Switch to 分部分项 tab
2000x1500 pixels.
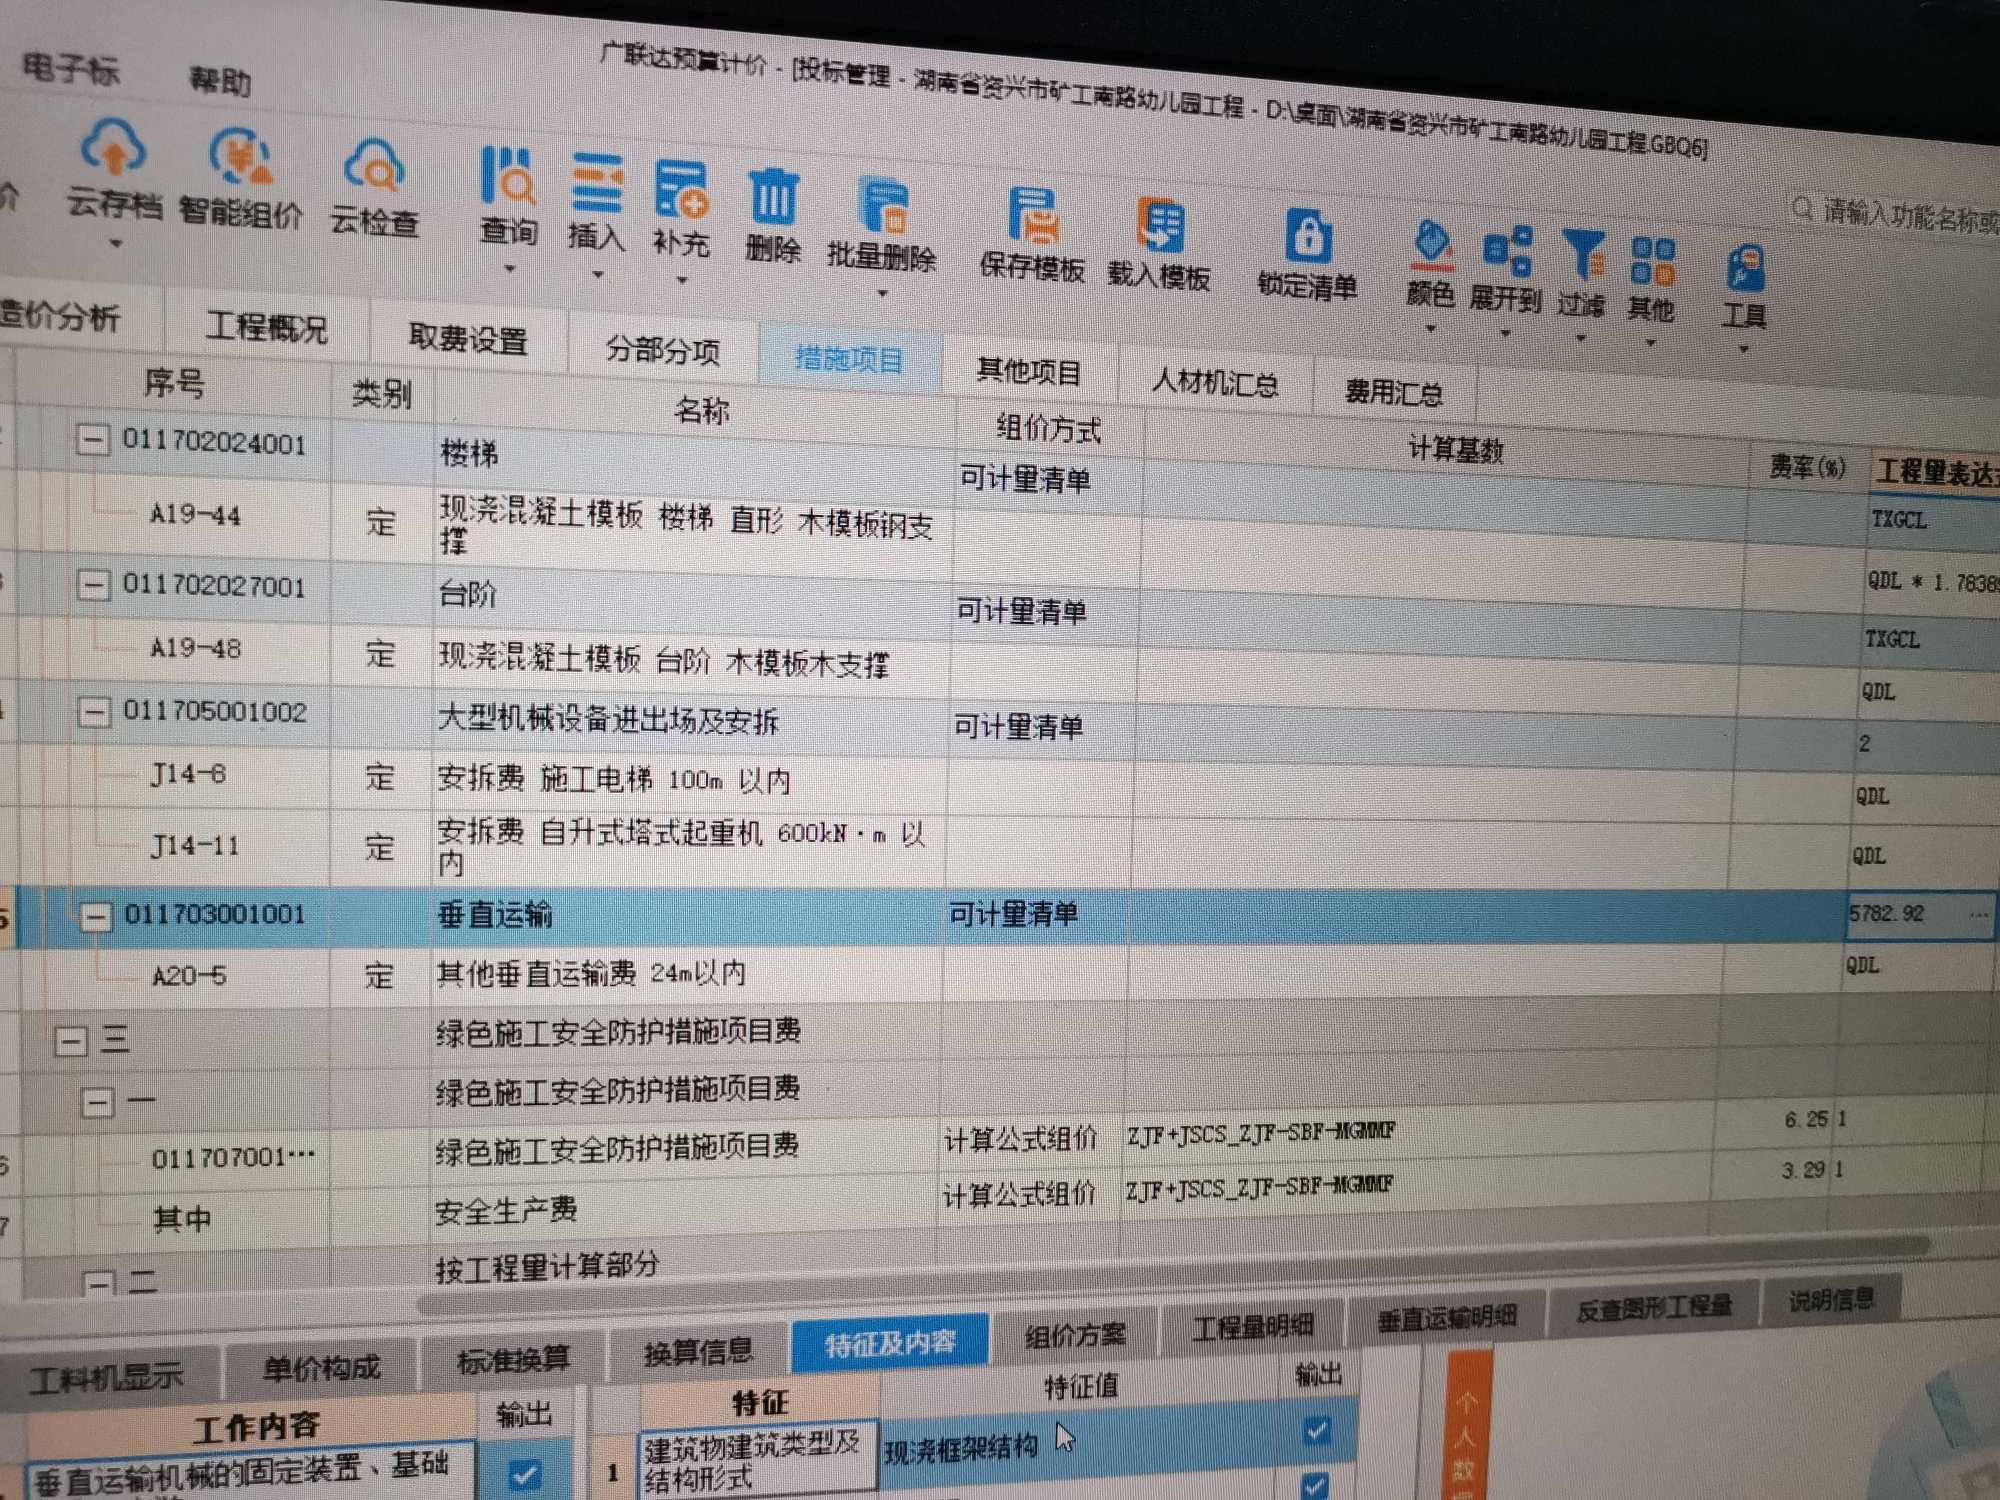click(663, 349)
